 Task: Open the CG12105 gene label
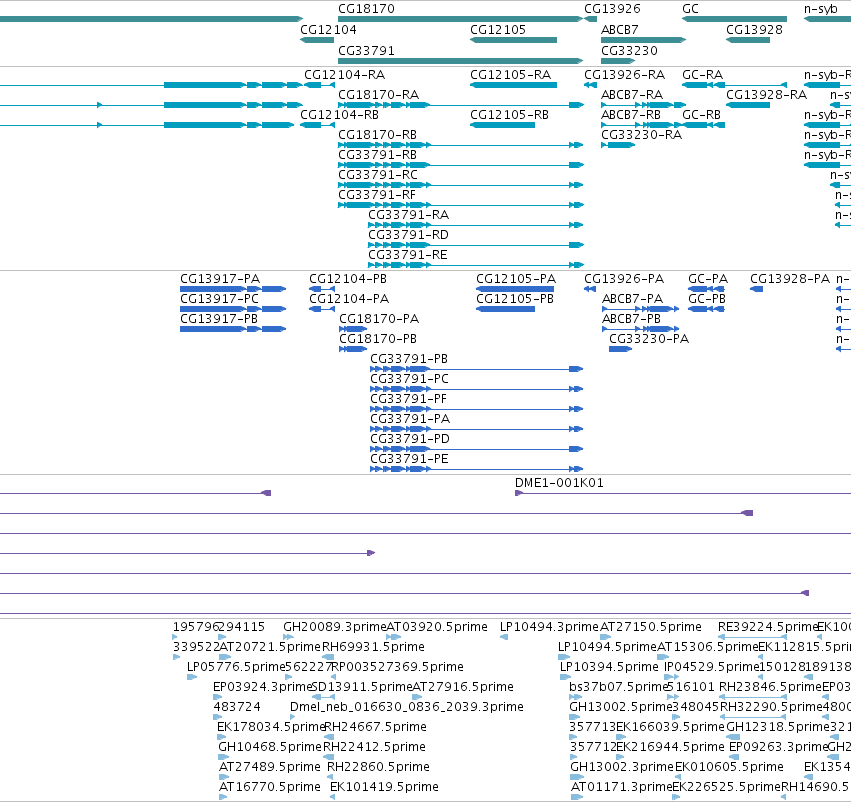498,30
